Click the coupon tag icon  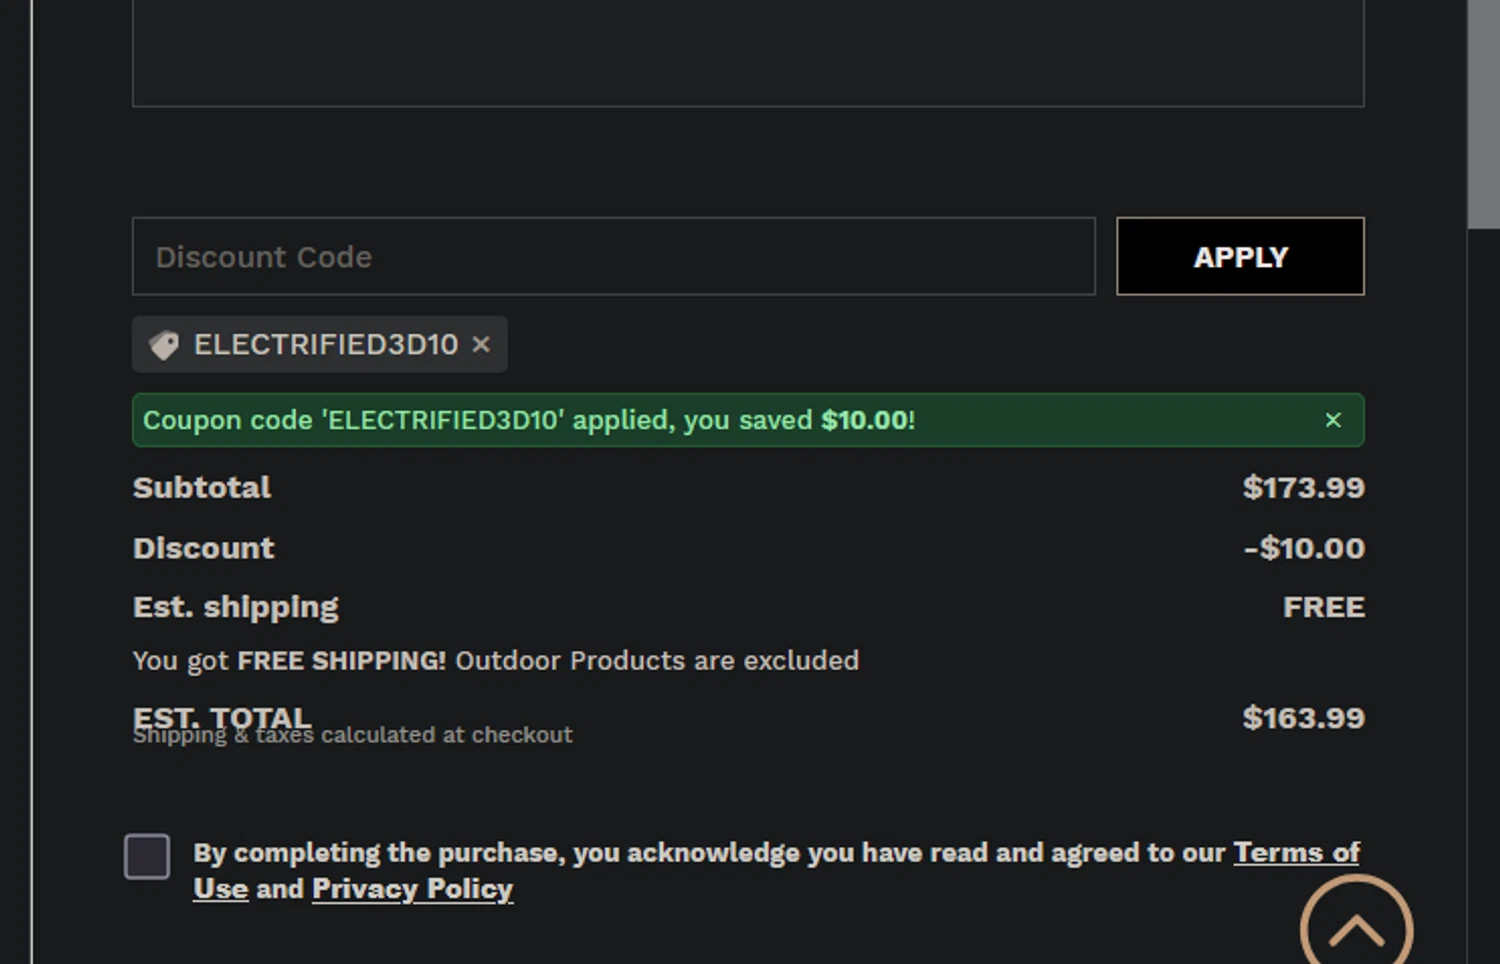point(164,345)
